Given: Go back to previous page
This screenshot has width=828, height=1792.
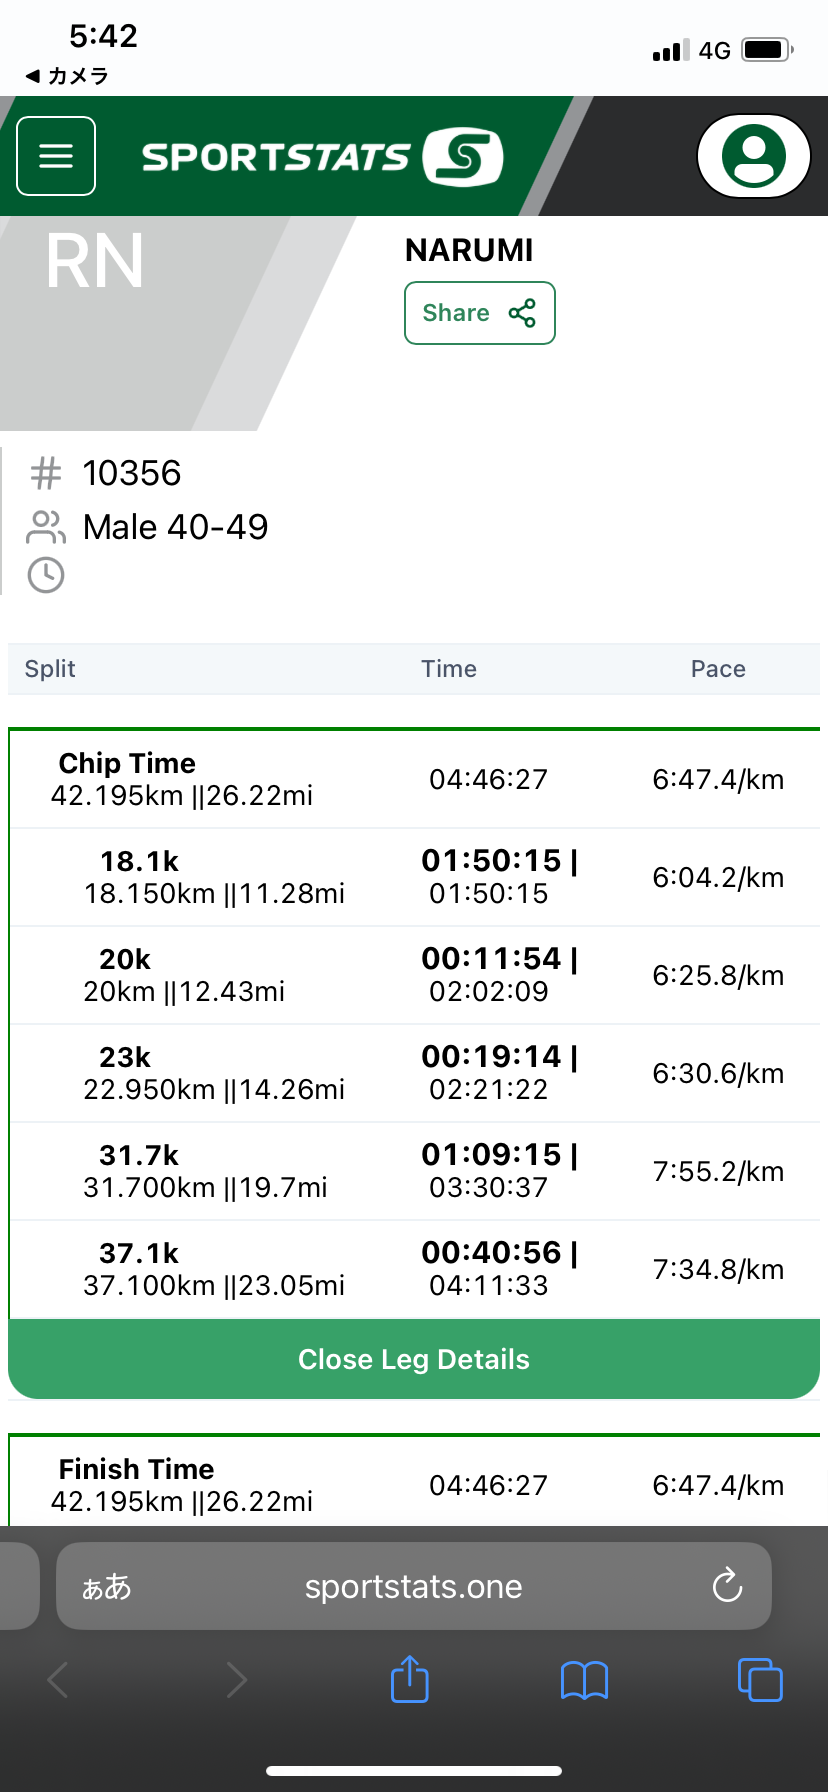Looking at the screenshot, I should (x=58, y=1680).
